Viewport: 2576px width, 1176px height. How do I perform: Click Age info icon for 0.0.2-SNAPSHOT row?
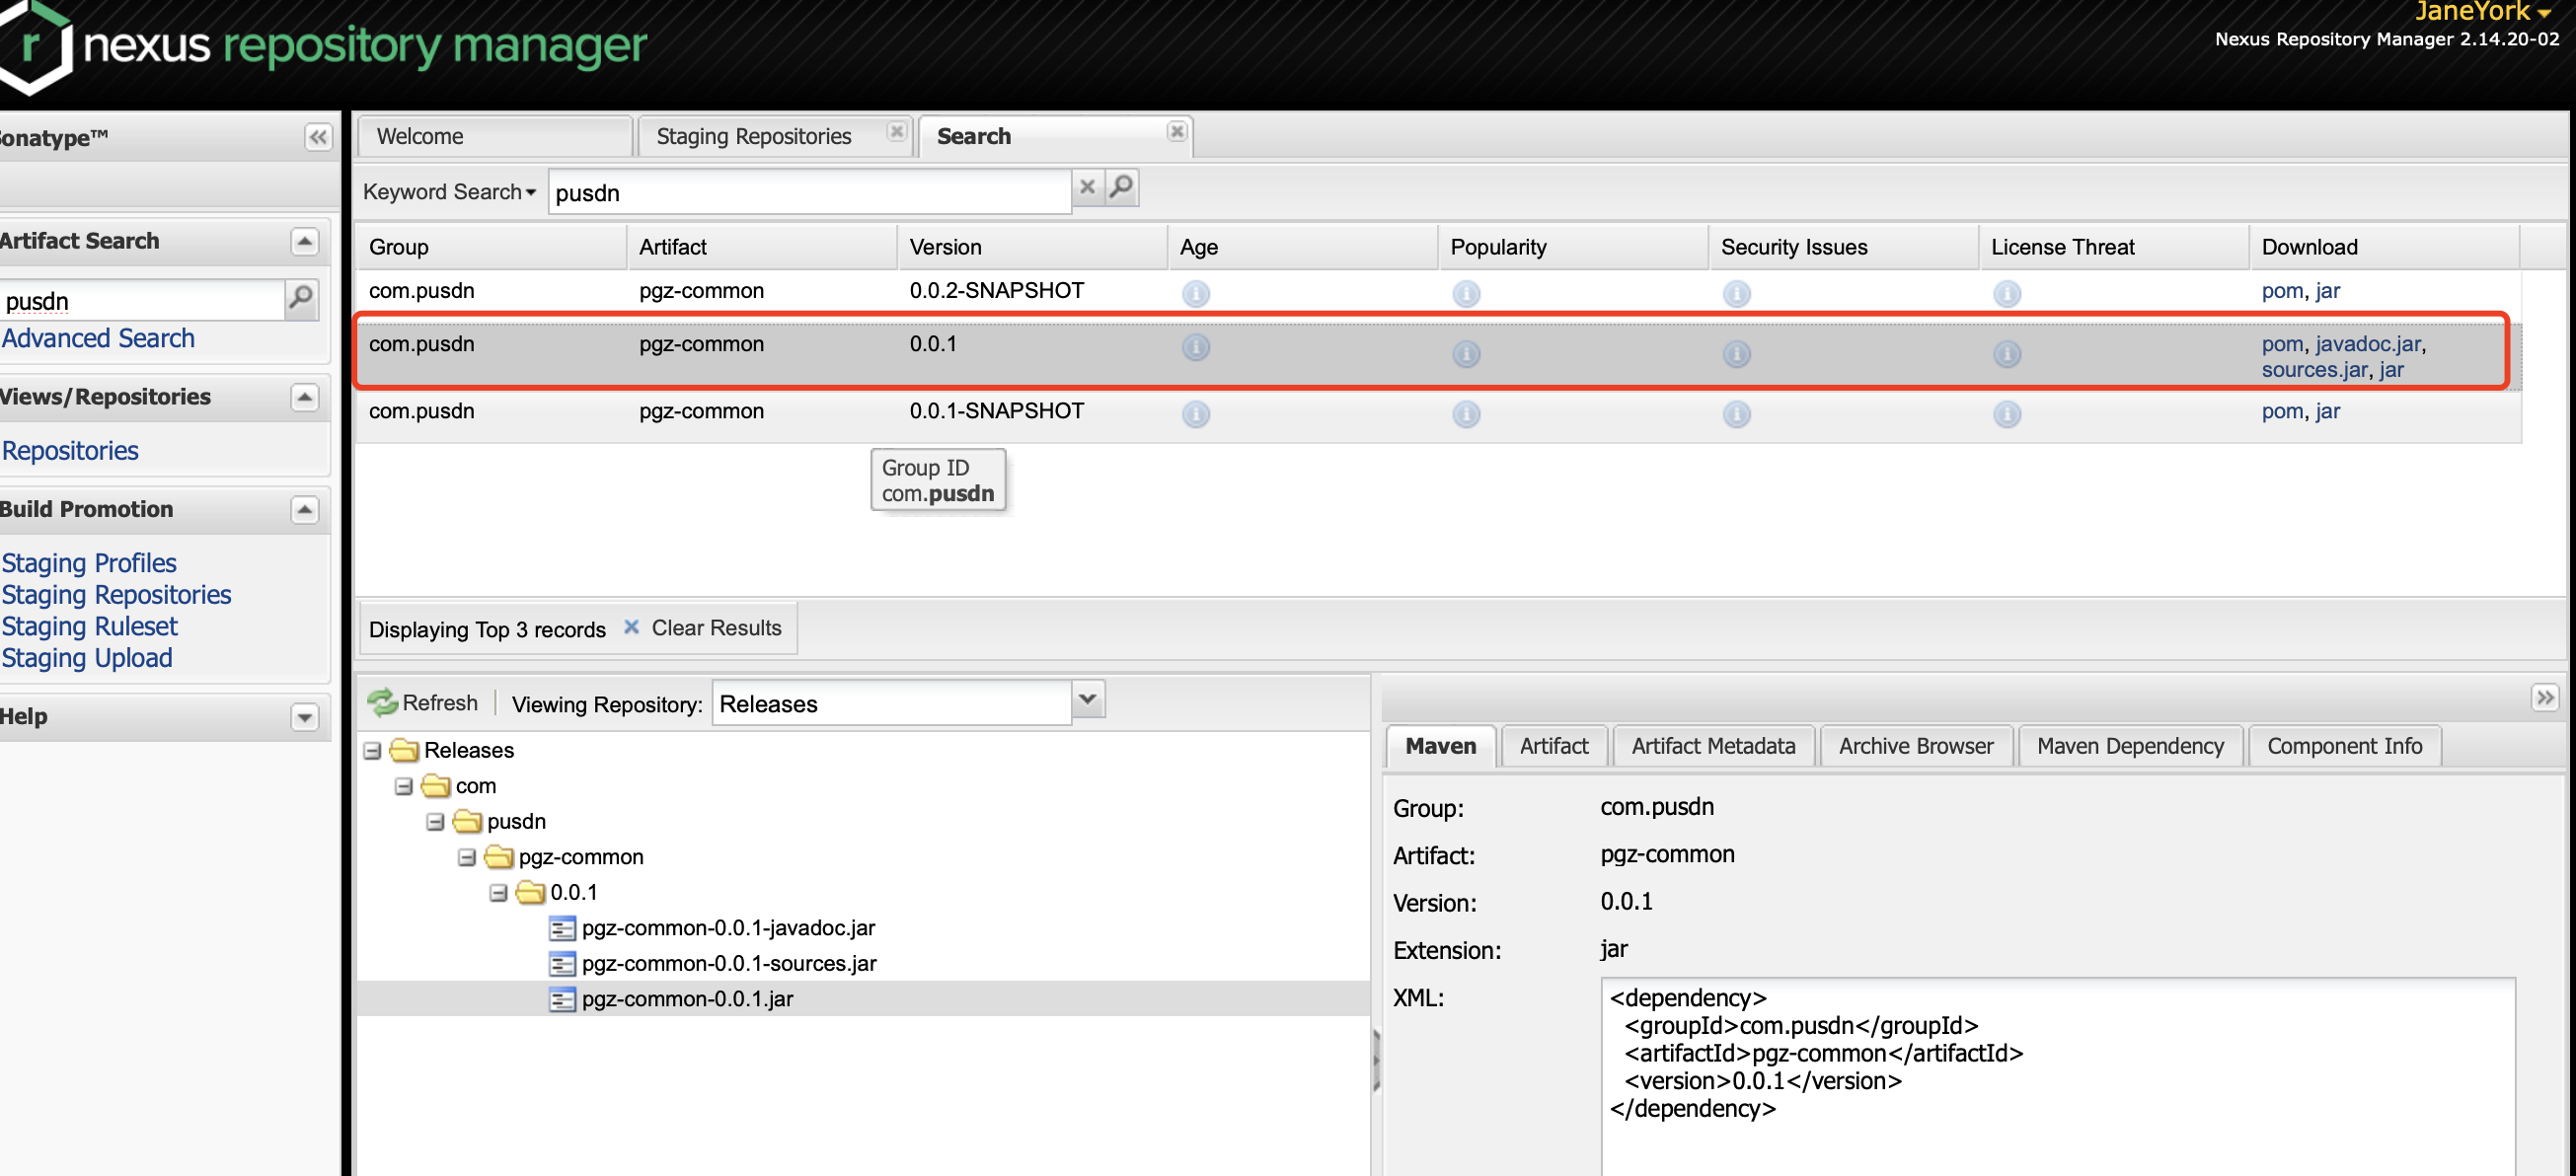tap(1195, 294)
